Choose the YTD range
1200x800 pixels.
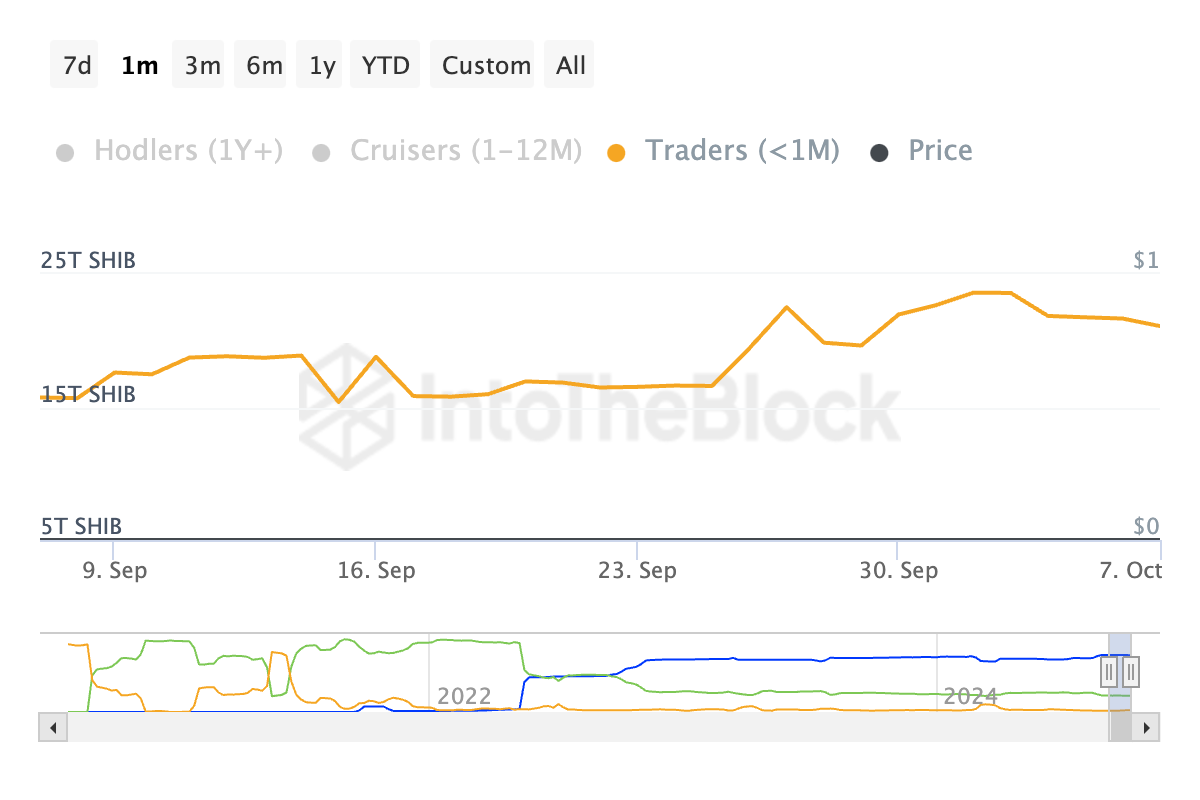pos(386,66)
